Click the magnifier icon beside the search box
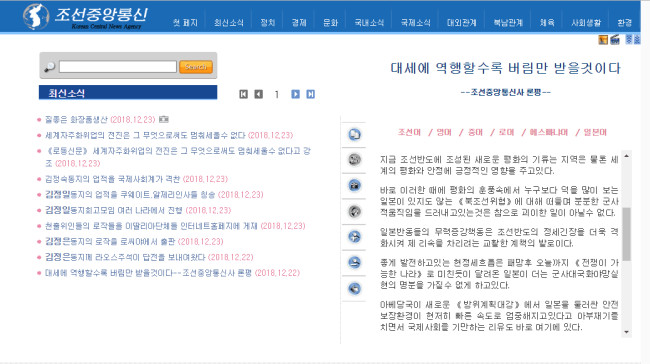650x364 pixels. click(50, 66)
